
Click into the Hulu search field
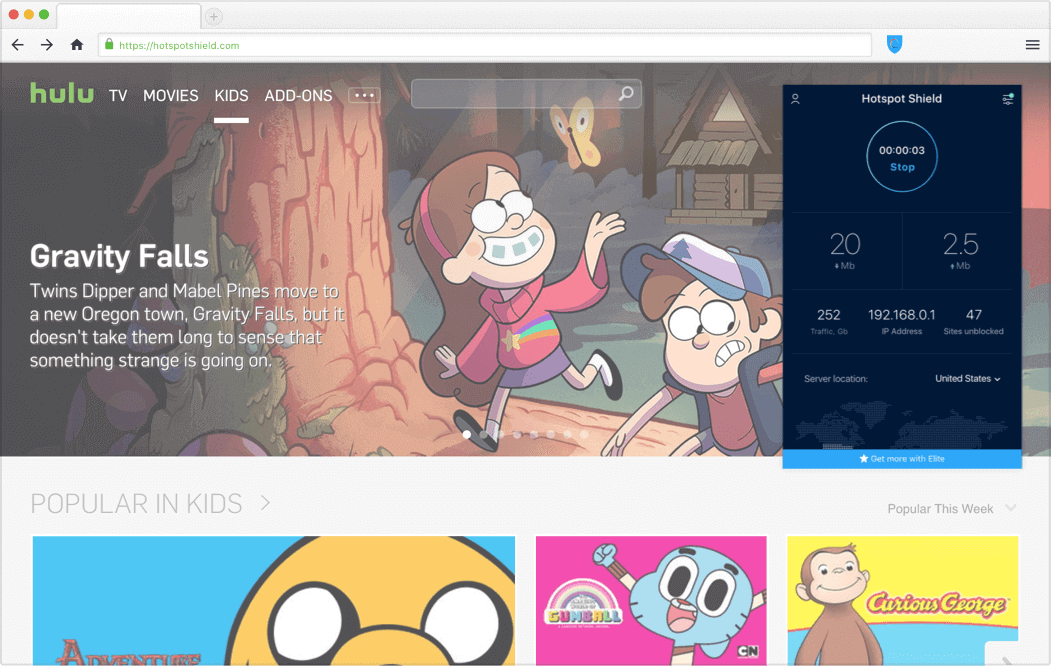(526, 94)
